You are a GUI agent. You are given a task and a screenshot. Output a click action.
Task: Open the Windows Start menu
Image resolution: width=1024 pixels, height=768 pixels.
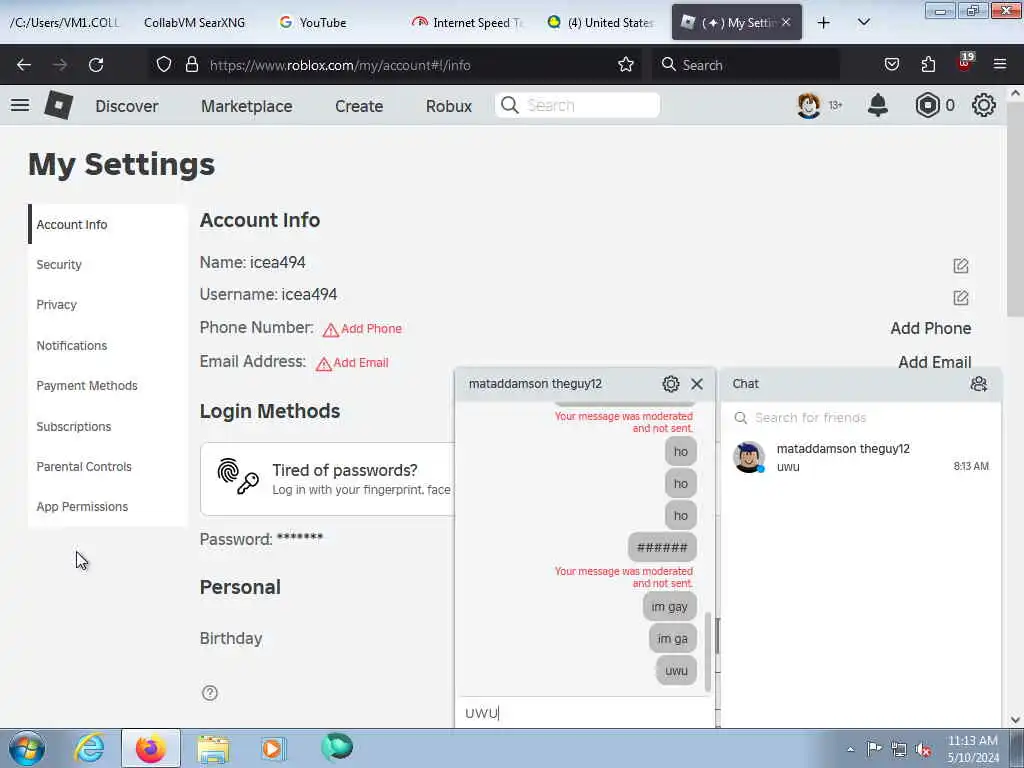(27, 748)
